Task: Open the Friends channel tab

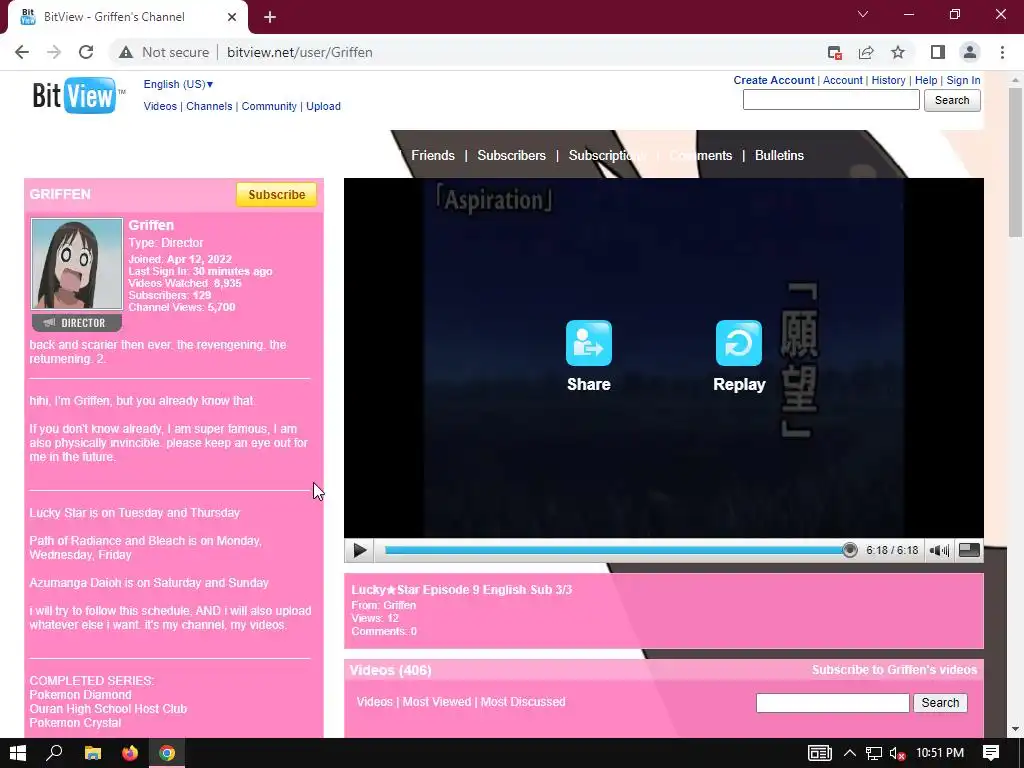Action: point(432,155)
